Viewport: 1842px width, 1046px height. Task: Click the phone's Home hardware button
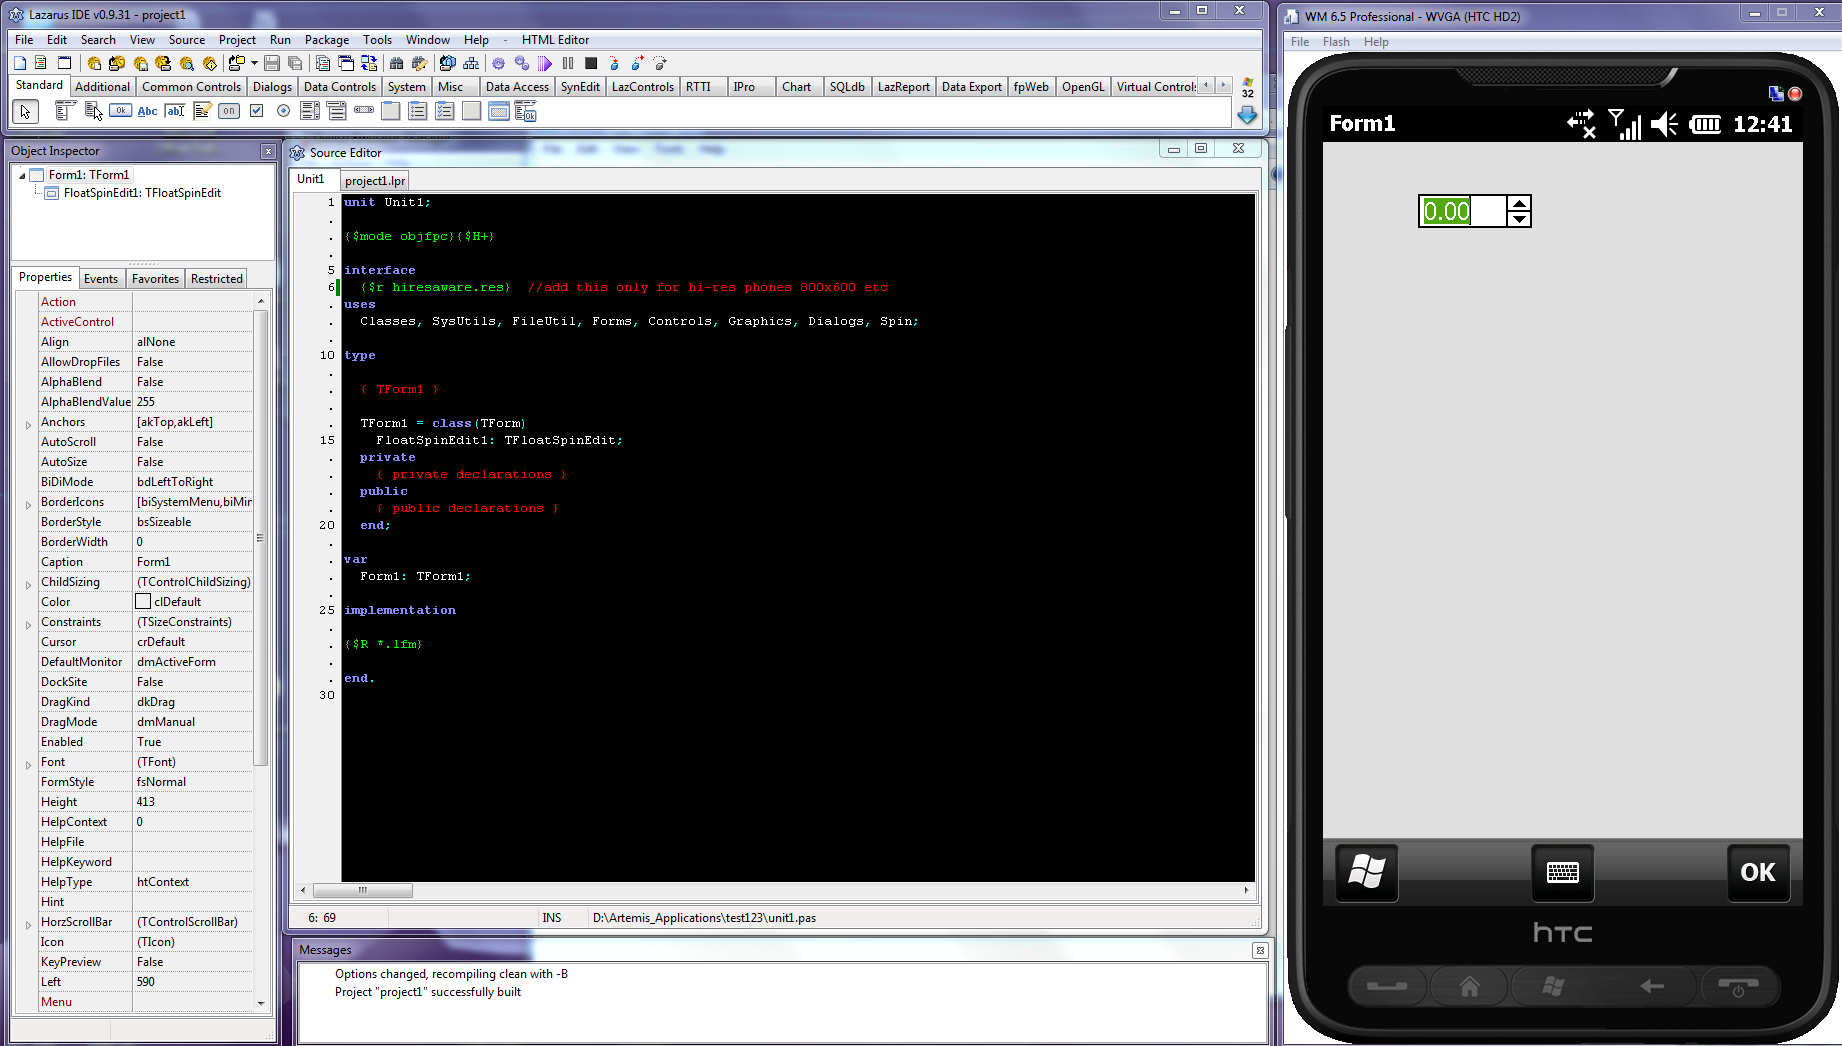click(x=1469, y=987)
